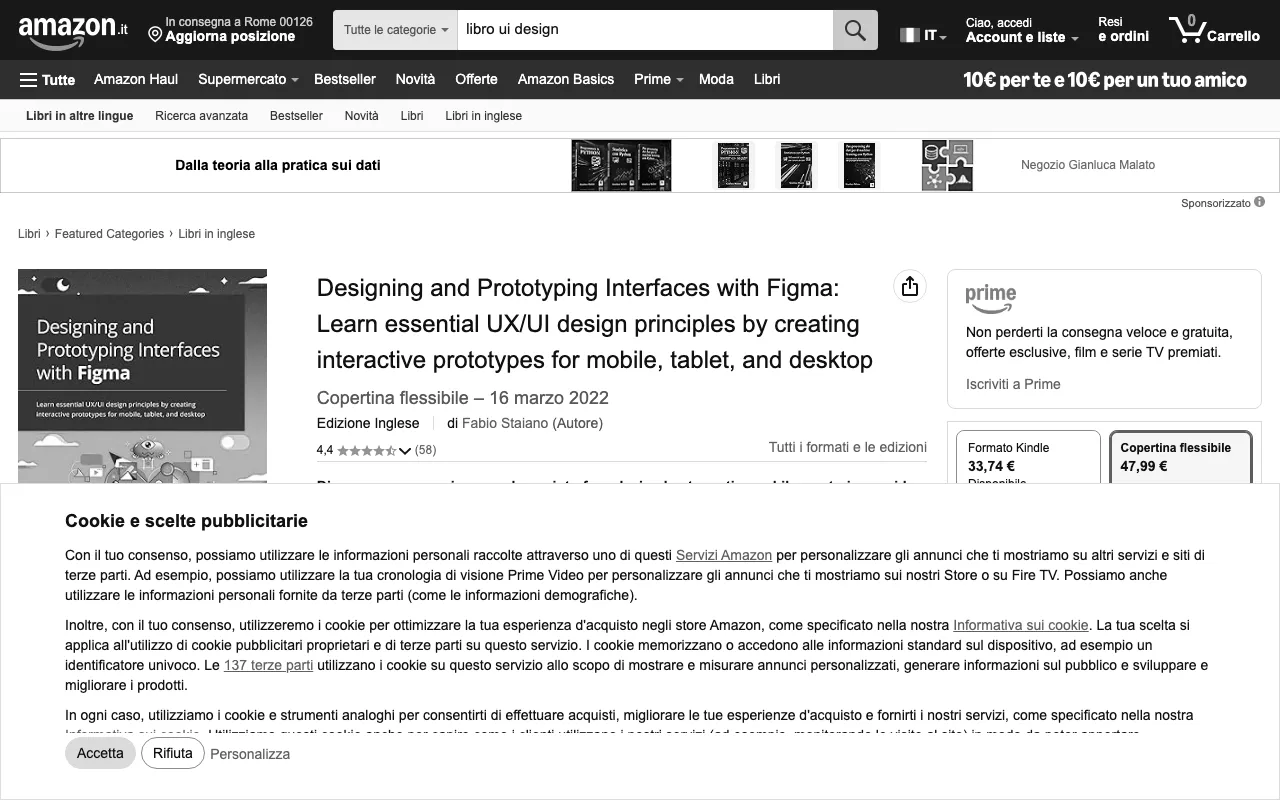This screenshot has height=800, width=1280.
Task: Click the star rating icons
Action: tap(366, 450)
